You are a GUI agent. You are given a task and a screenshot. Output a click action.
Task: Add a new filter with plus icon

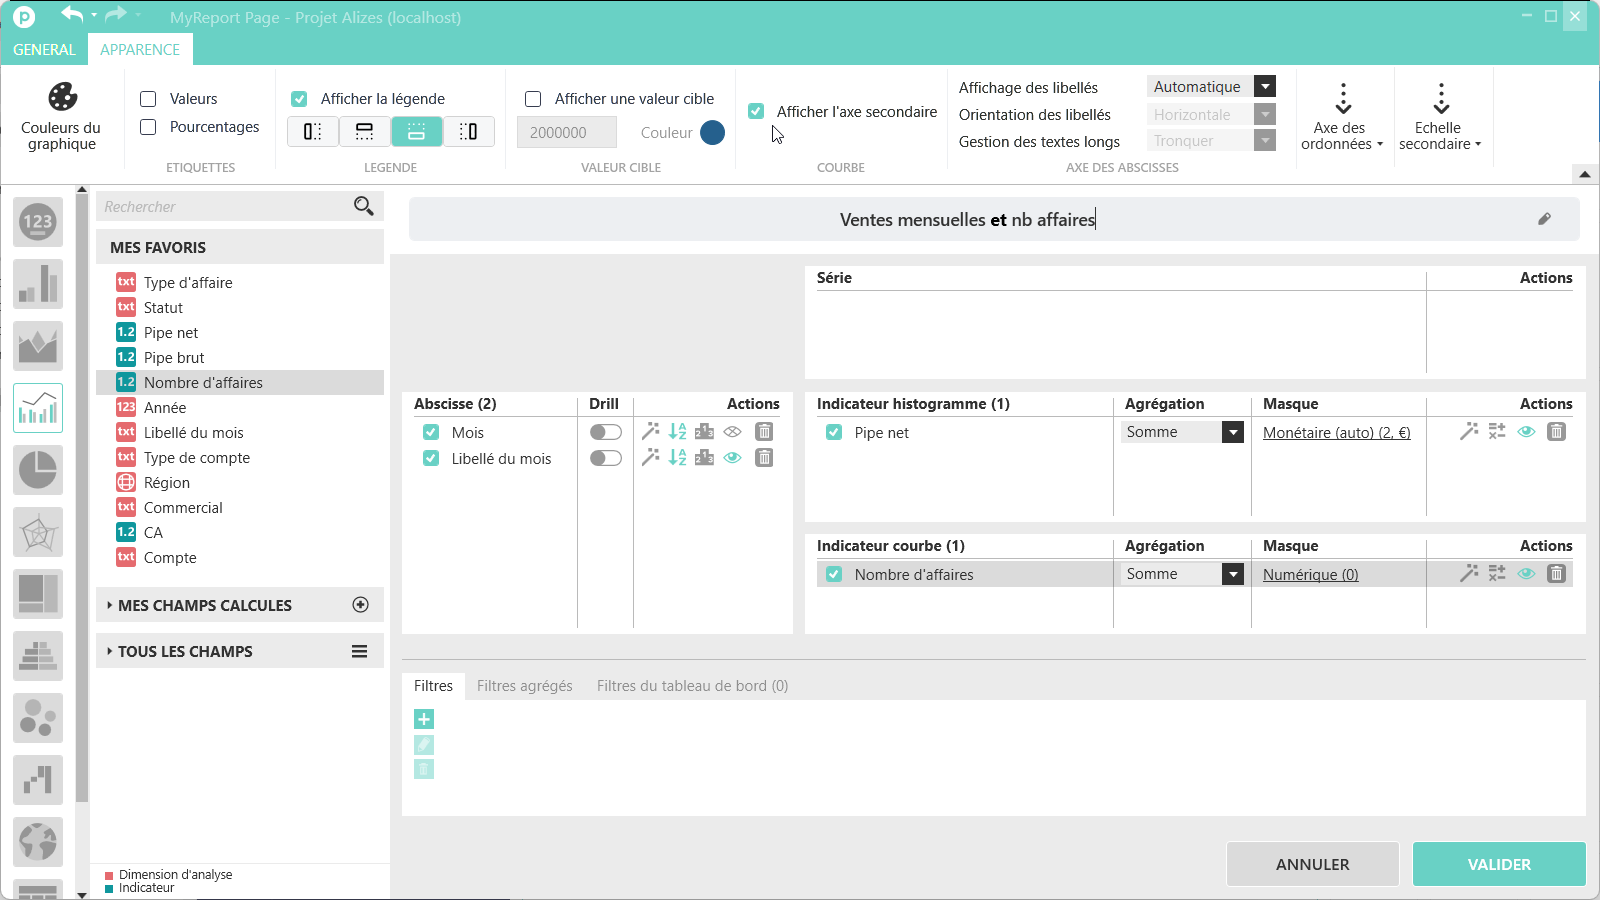(x=424, y=719)
